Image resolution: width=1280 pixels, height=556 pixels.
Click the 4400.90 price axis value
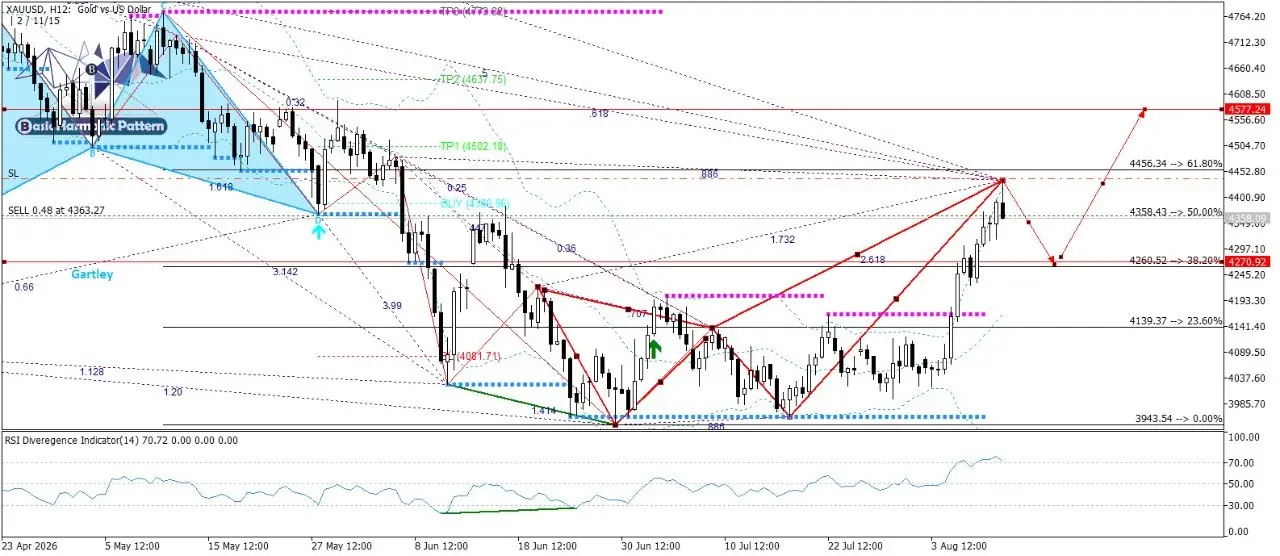(x=1245, y=197)
